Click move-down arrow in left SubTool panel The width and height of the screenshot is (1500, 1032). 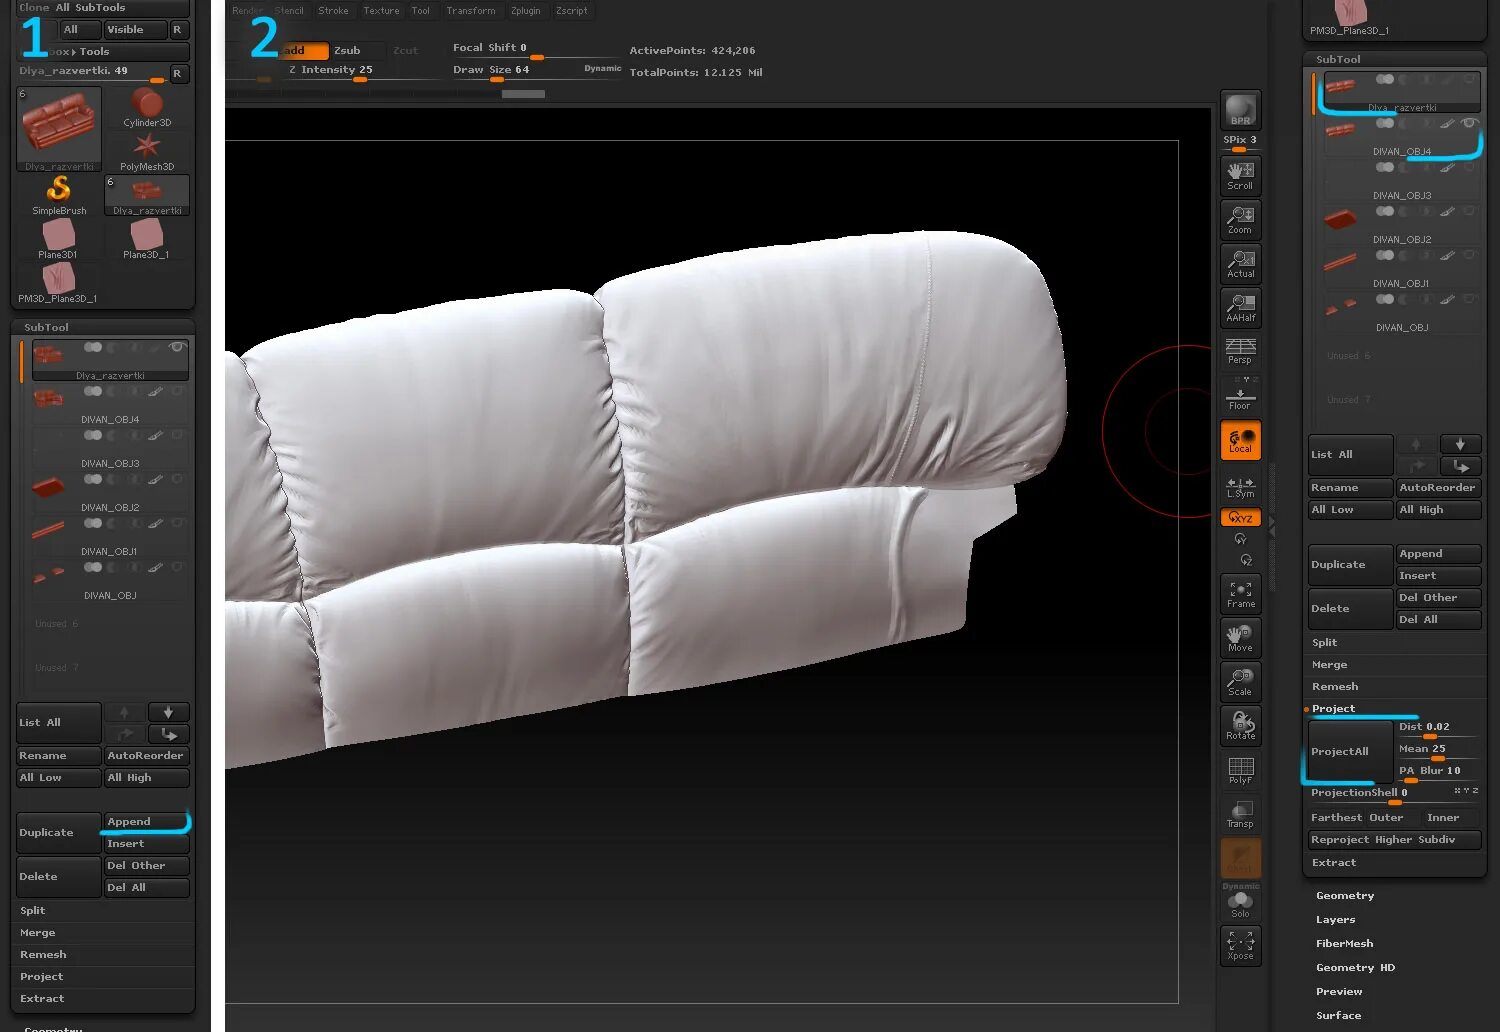[x=168, y=712]
